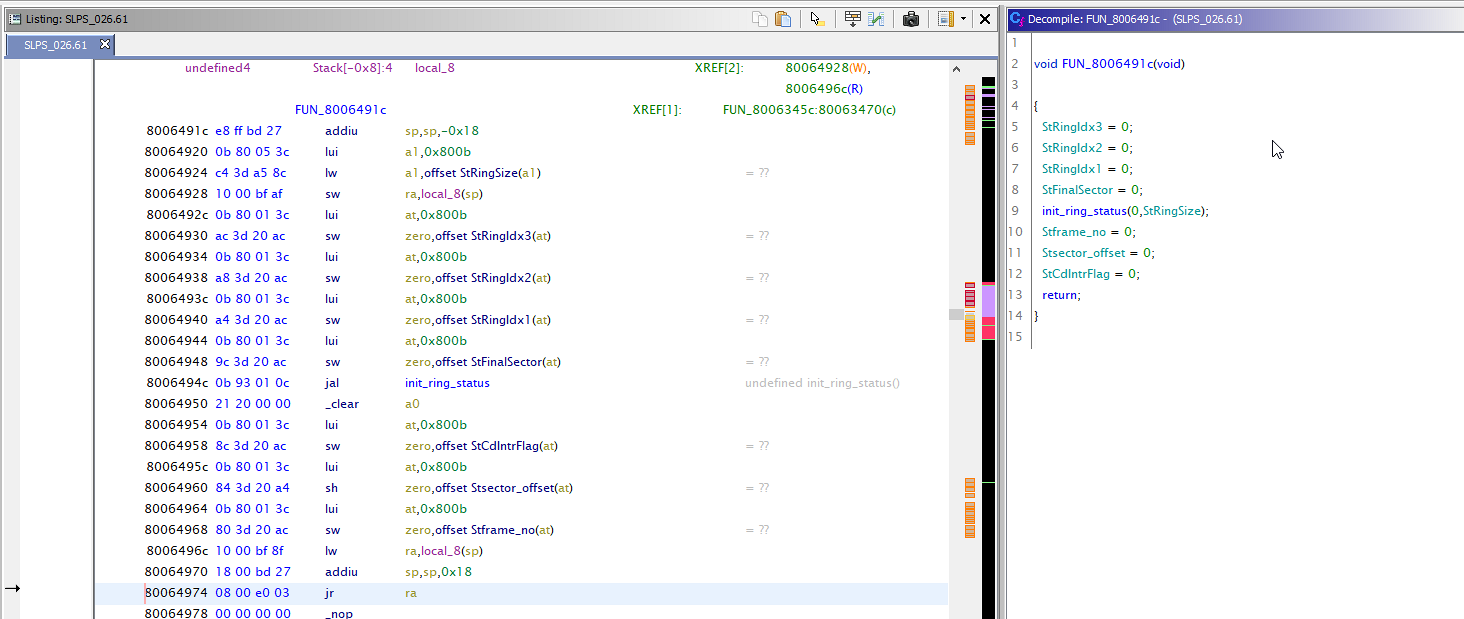The width and height of the screenshot is (1464, 619).
Task: Click StFinalSector in decompiler
Action: (1078, 190)
